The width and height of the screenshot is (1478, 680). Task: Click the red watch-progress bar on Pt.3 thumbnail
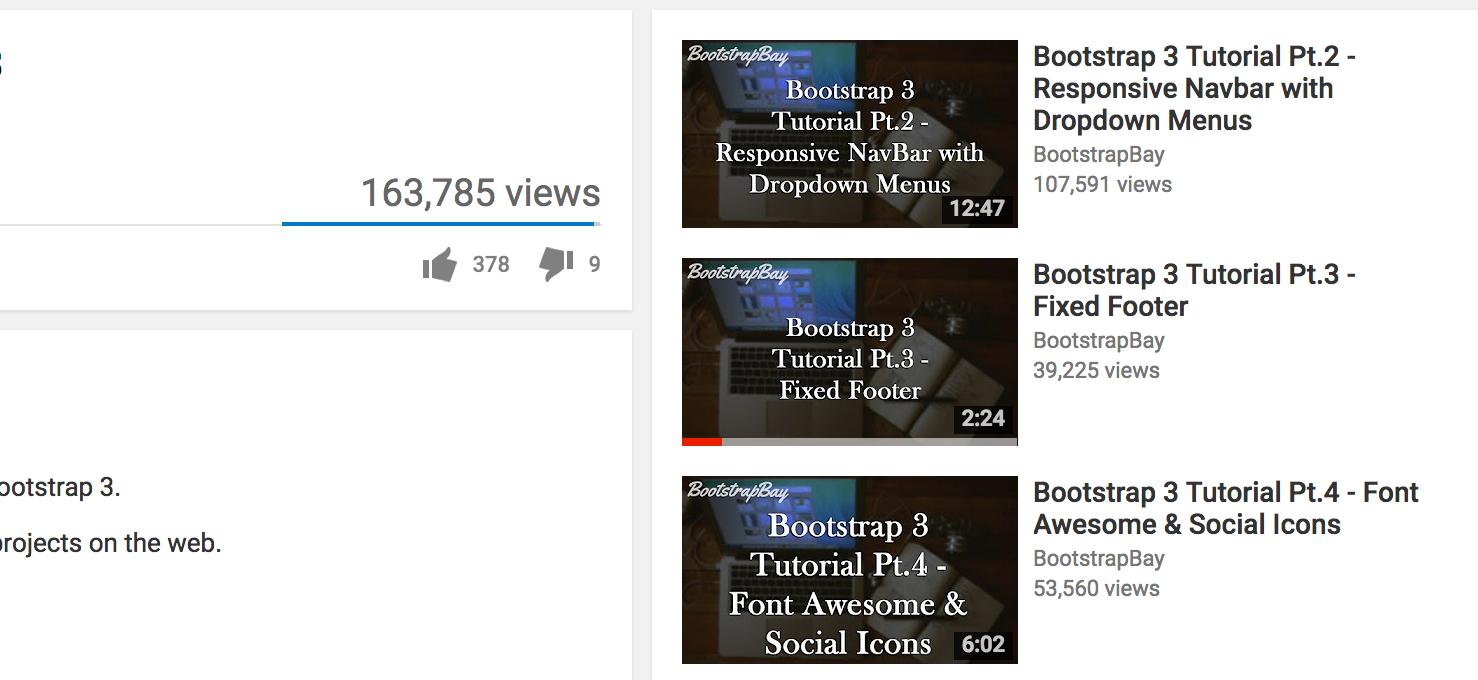tap(701, 442)
